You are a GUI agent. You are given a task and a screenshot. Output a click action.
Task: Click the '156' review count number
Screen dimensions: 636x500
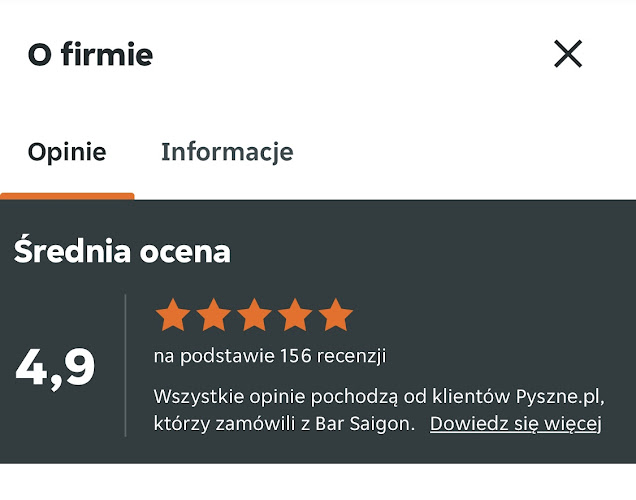295,356
